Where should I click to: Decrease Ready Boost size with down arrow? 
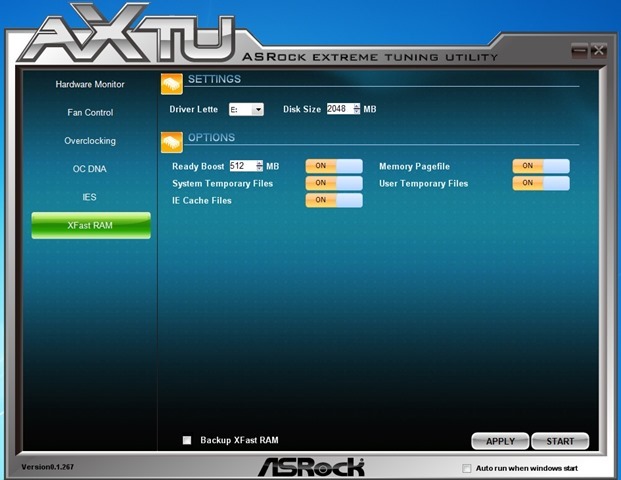(x=259, y=168)
